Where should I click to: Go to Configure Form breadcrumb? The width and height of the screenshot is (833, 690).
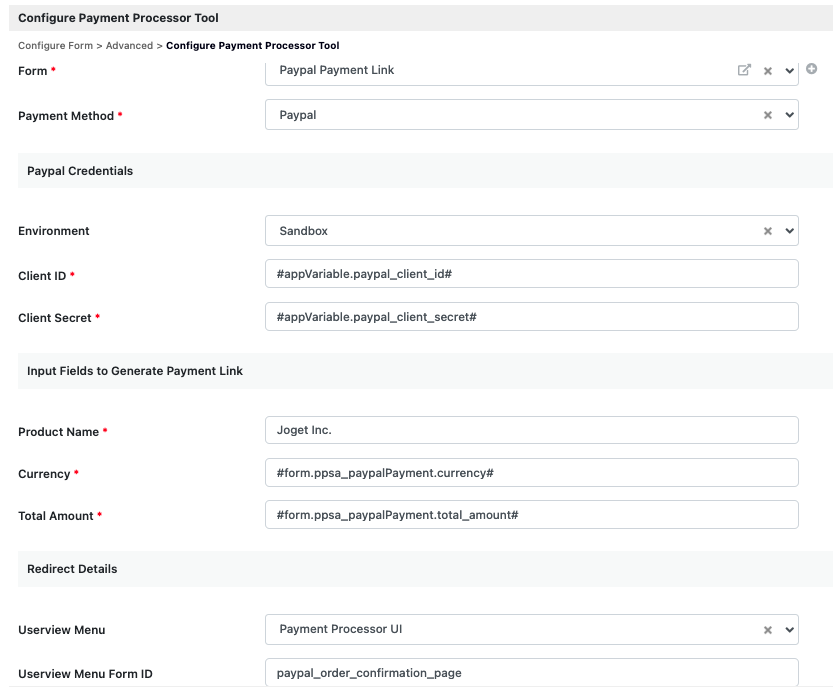tap(55, 46)
